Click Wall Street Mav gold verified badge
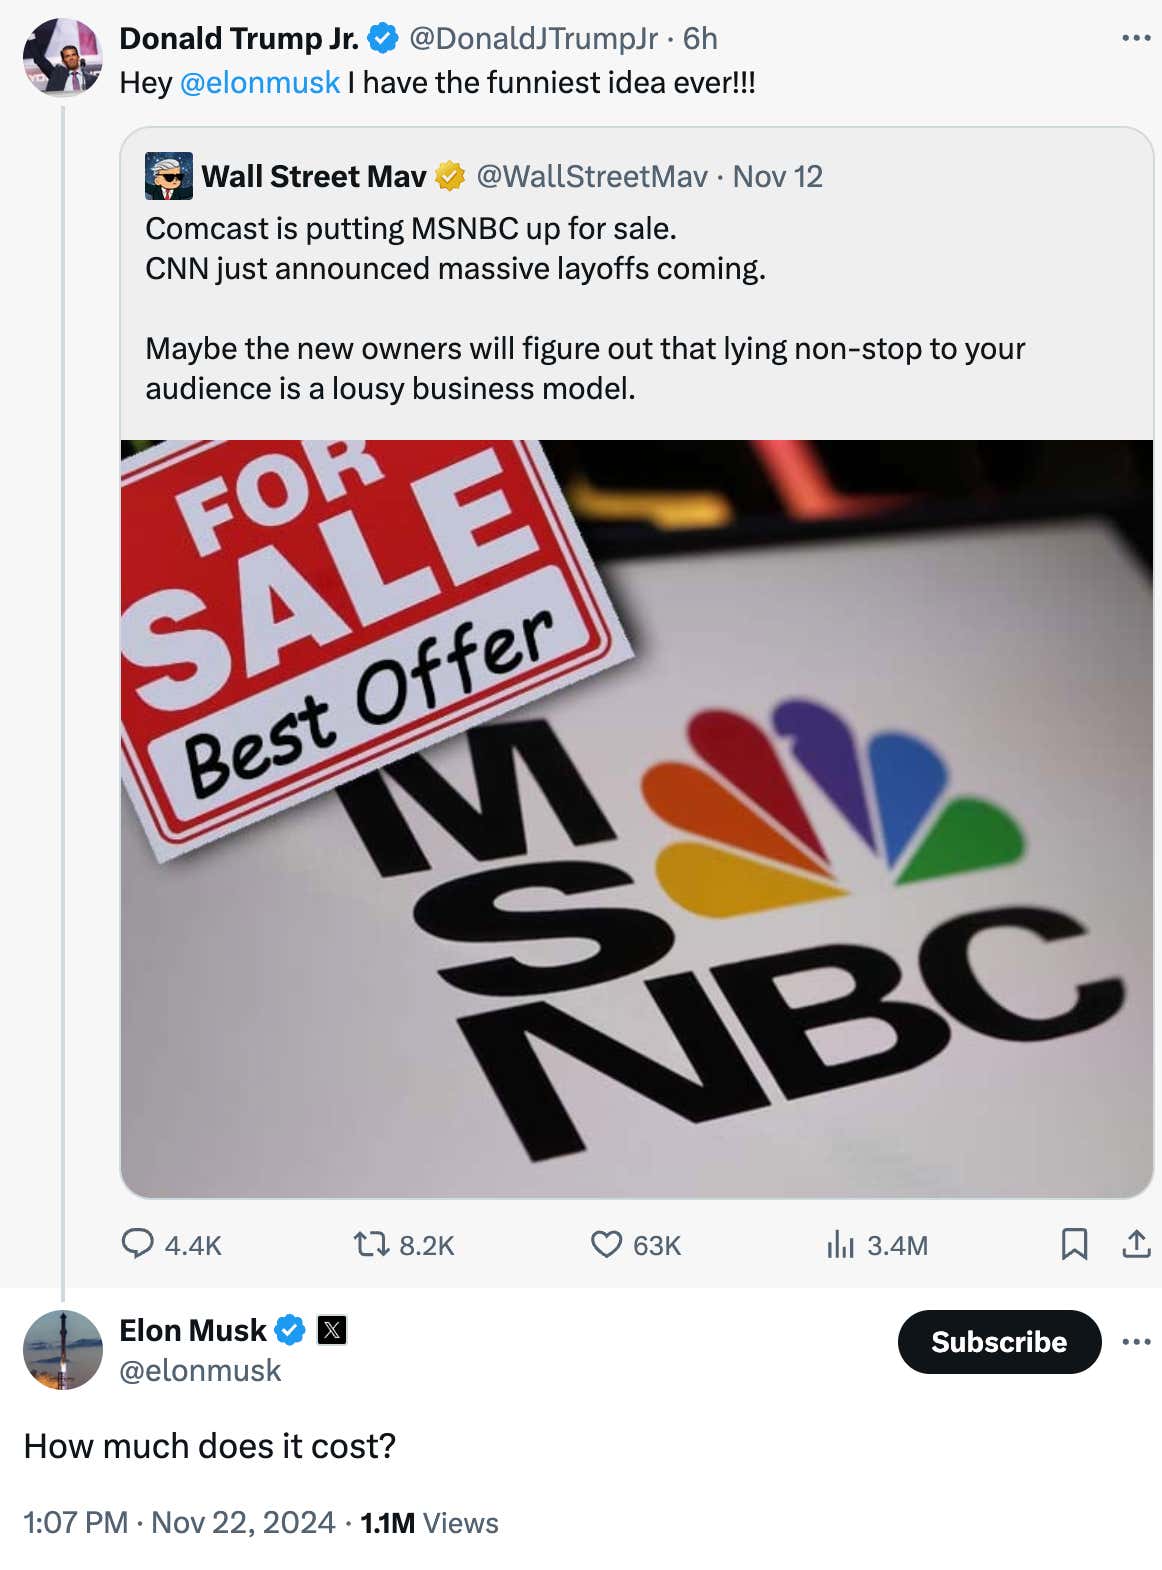This screenshot has height=1570, width=1162. (450, 176)
